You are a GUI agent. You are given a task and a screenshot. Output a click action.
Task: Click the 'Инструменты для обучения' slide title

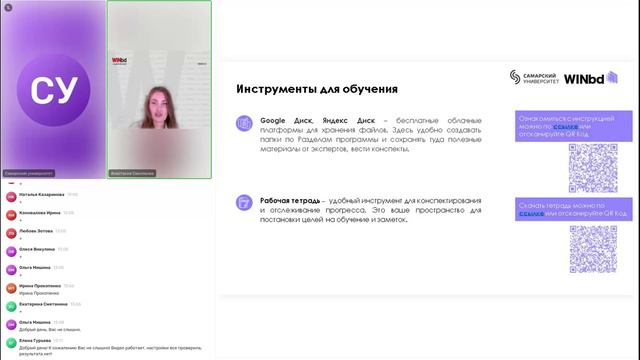pyautogui.click(x=317, y=89)
